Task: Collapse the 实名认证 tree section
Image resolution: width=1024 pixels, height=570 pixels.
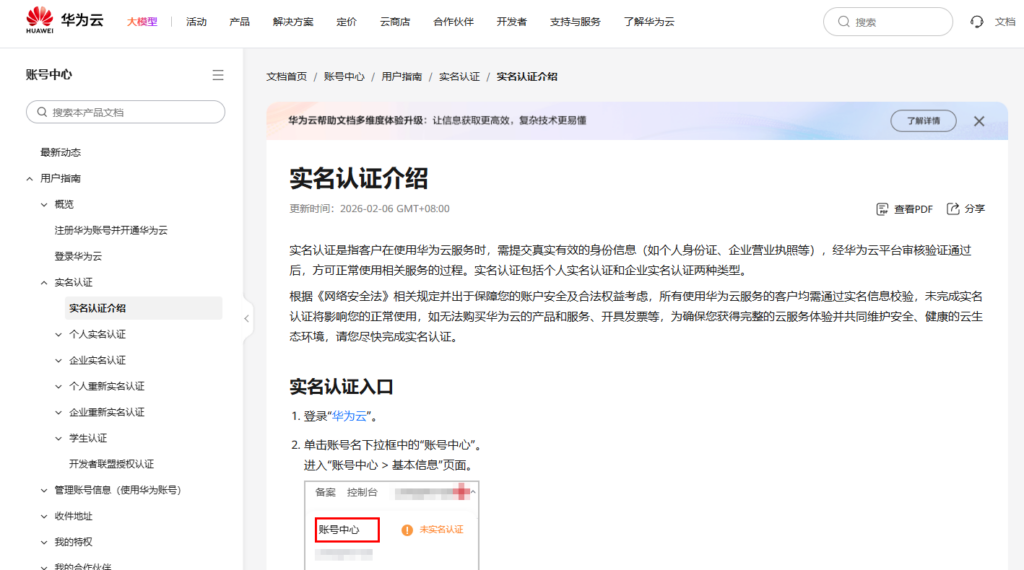Action: 44,283
